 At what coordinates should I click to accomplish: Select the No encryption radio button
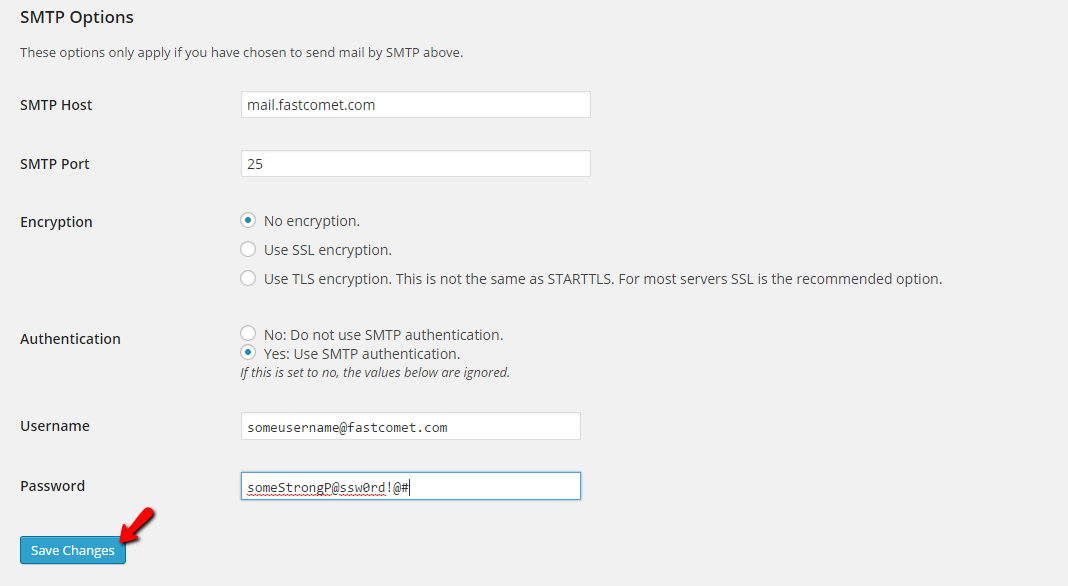(x=247, y=221)
